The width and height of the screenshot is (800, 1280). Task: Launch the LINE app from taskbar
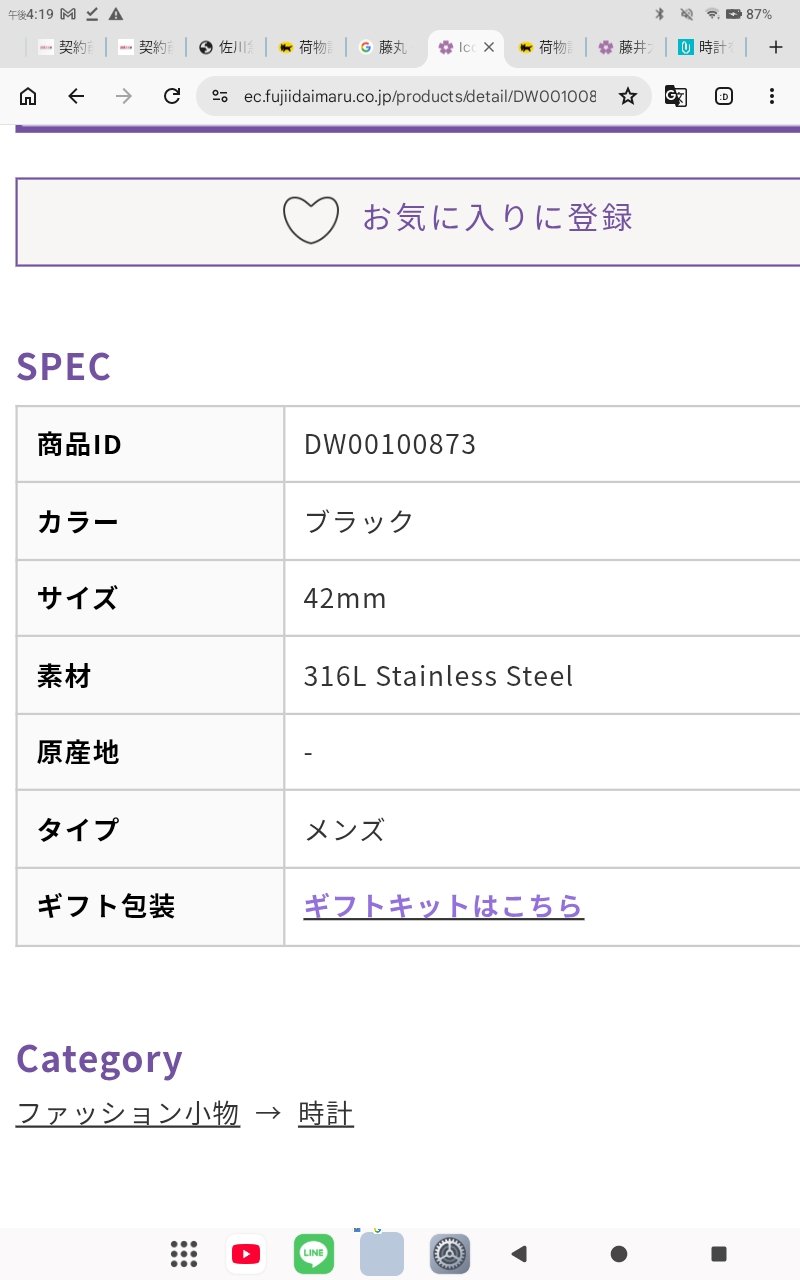[x=314, y=1253]
